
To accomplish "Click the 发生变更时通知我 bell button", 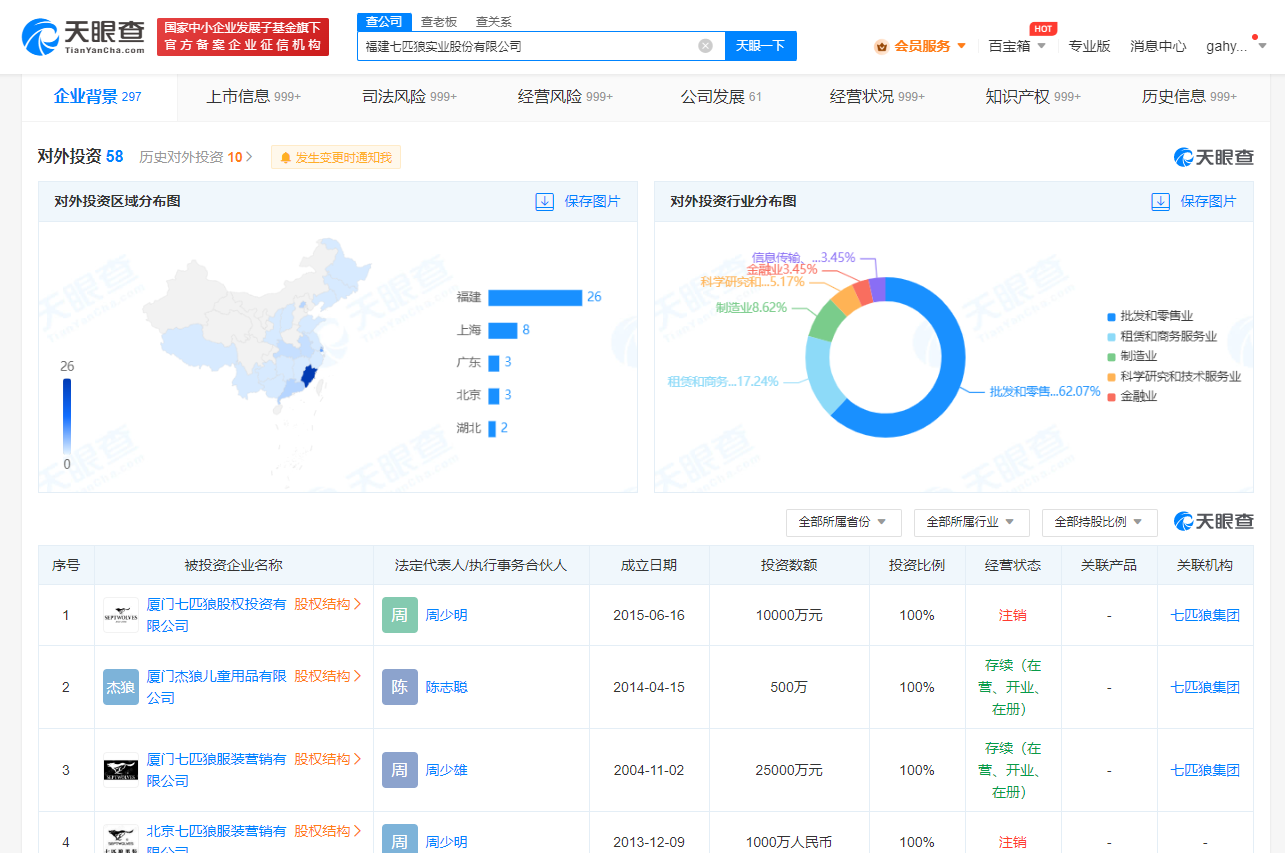I will (x=336, y=157).
